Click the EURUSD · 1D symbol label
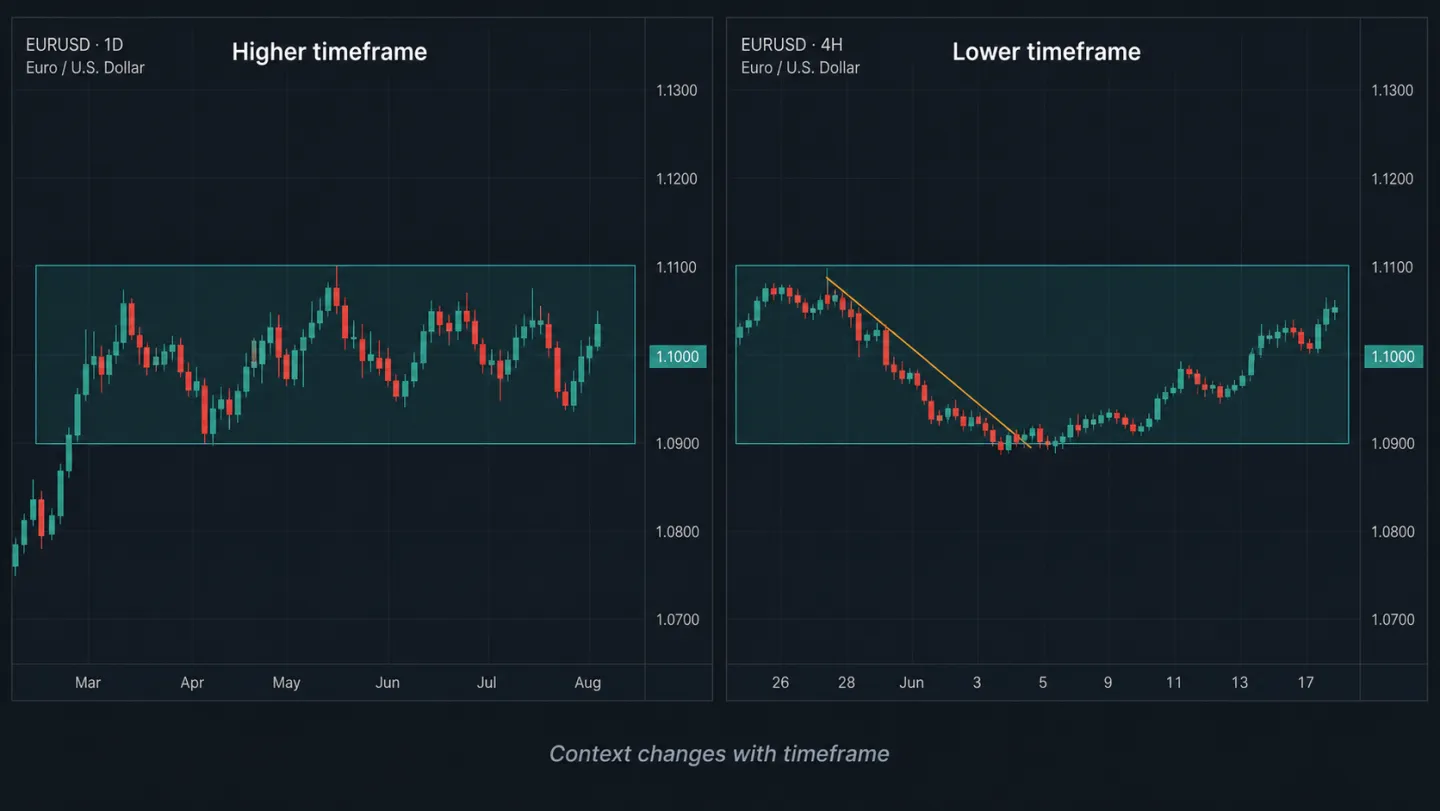The image size is (1440, 811). [74, 45]
